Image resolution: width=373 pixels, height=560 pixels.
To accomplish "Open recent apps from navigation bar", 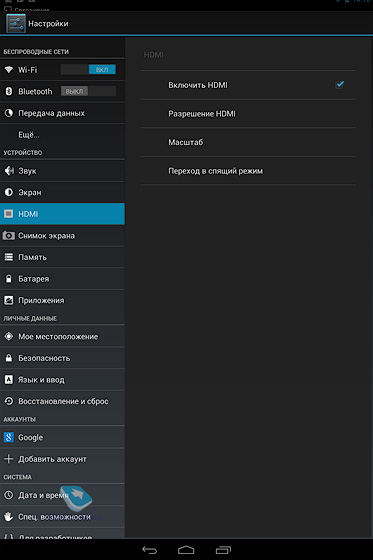I will coord(223,550).
